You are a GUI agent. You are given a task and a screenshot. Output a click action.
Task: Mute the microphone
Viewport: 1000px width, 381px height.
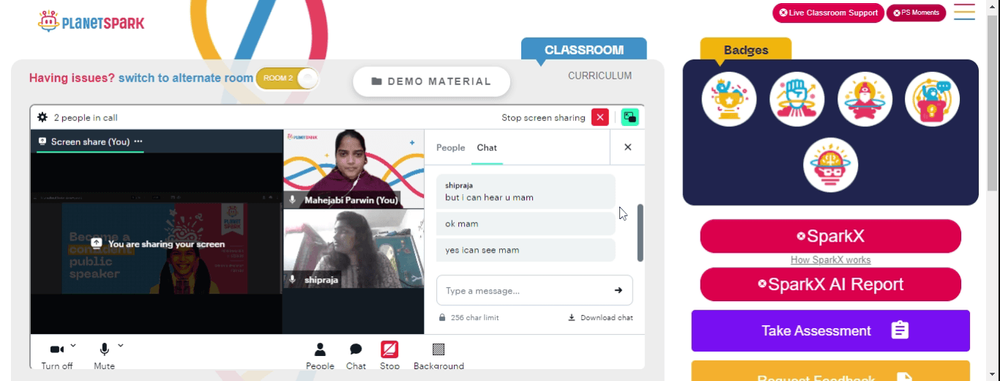(104, 356)
